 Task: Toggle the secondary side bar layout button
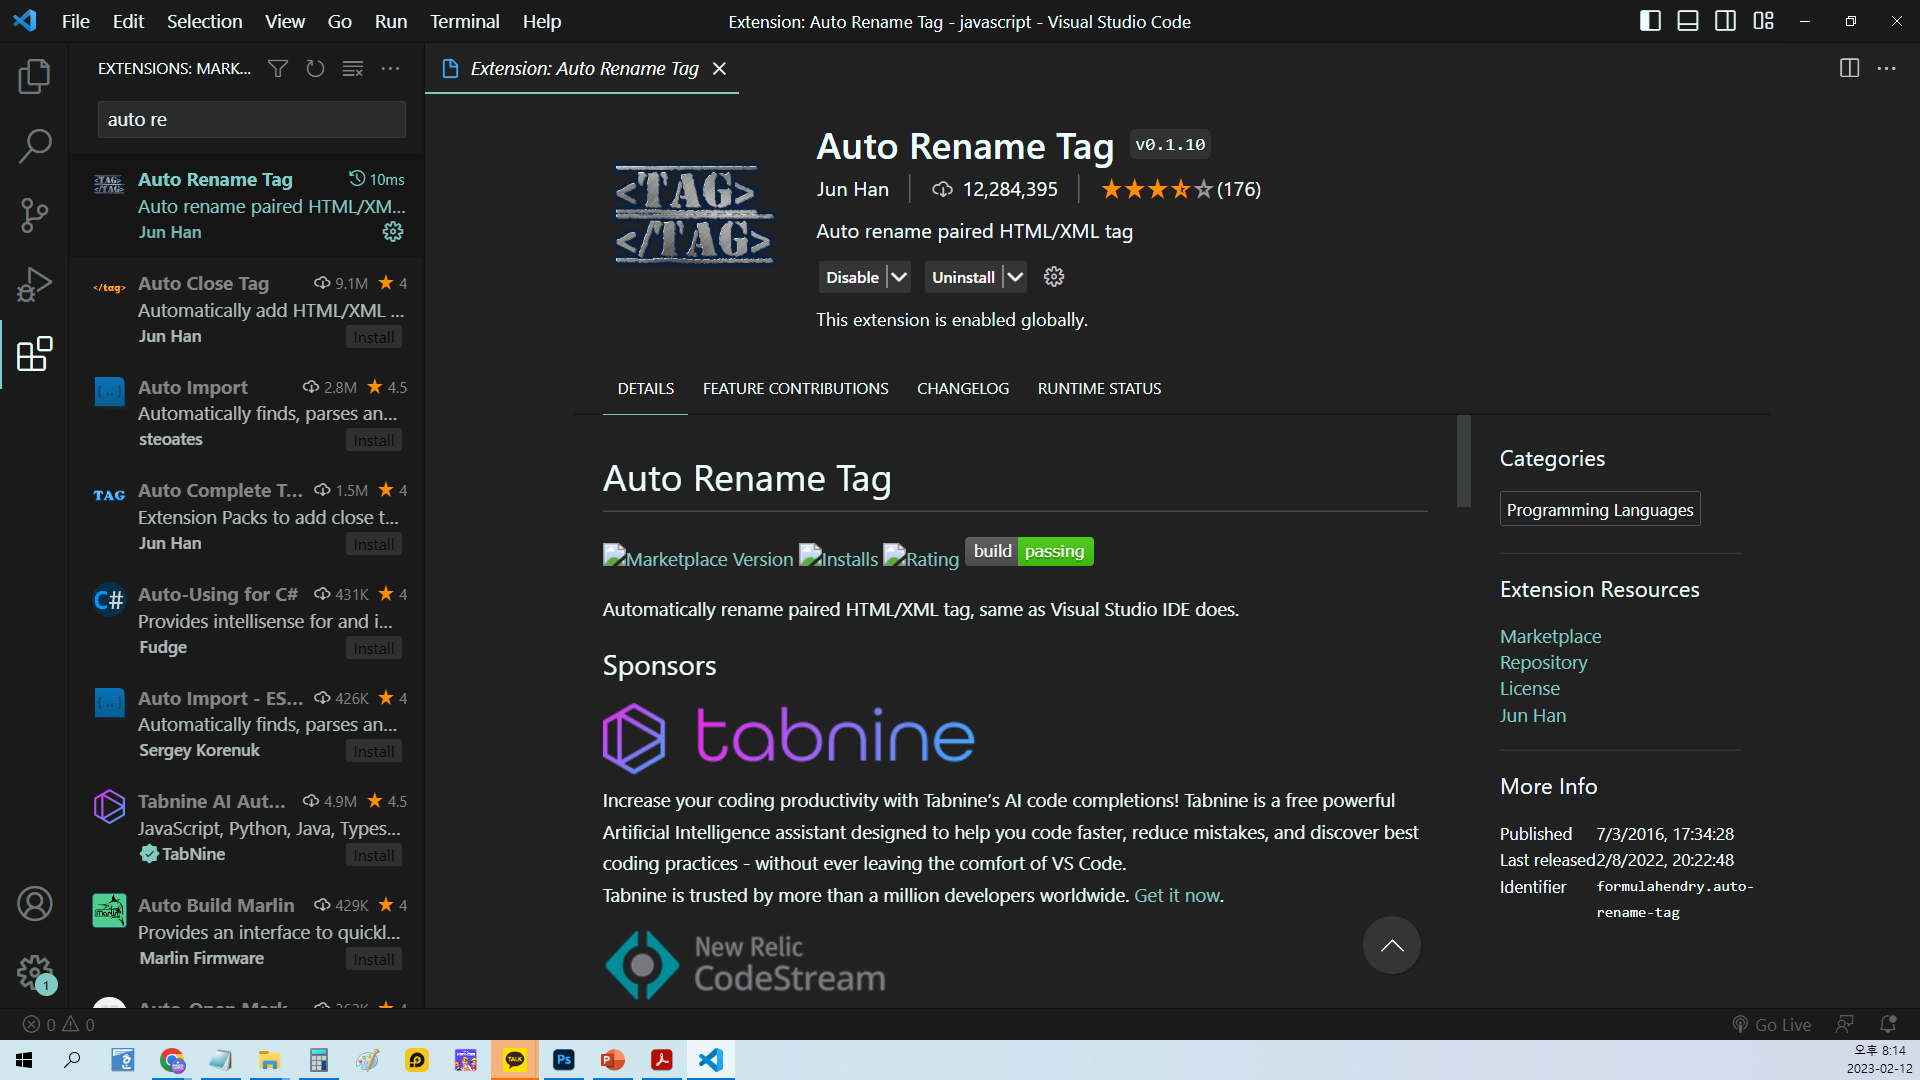(1725, 21)
